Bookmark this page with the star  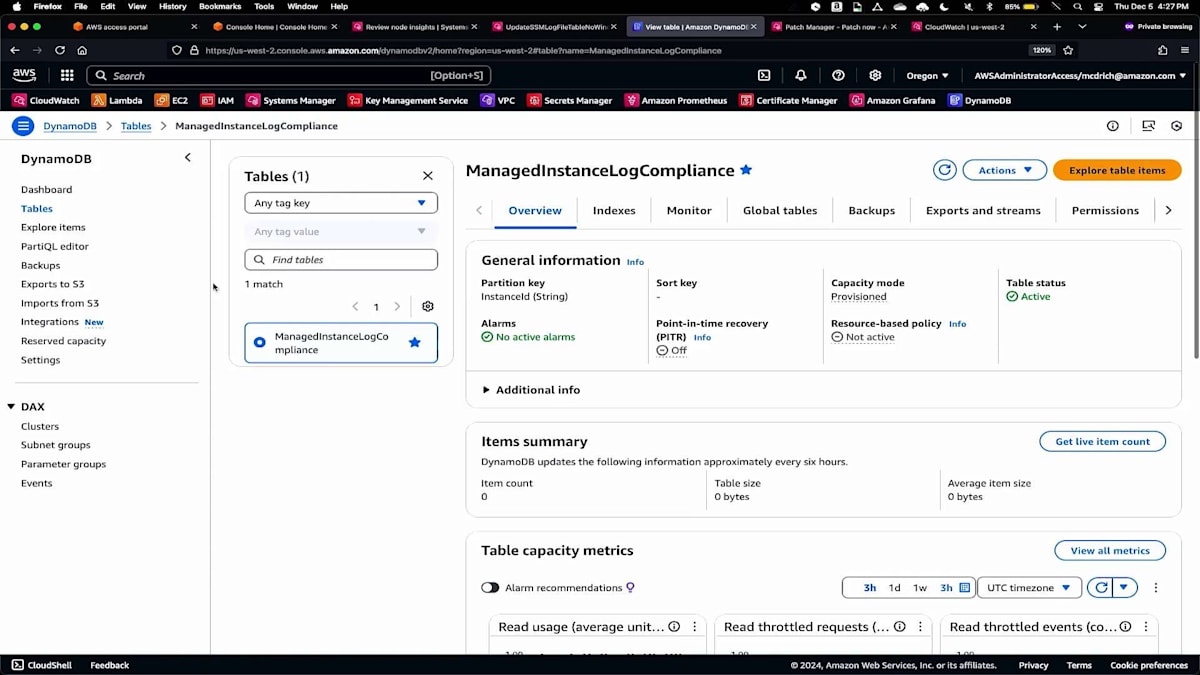(1068, 50)
